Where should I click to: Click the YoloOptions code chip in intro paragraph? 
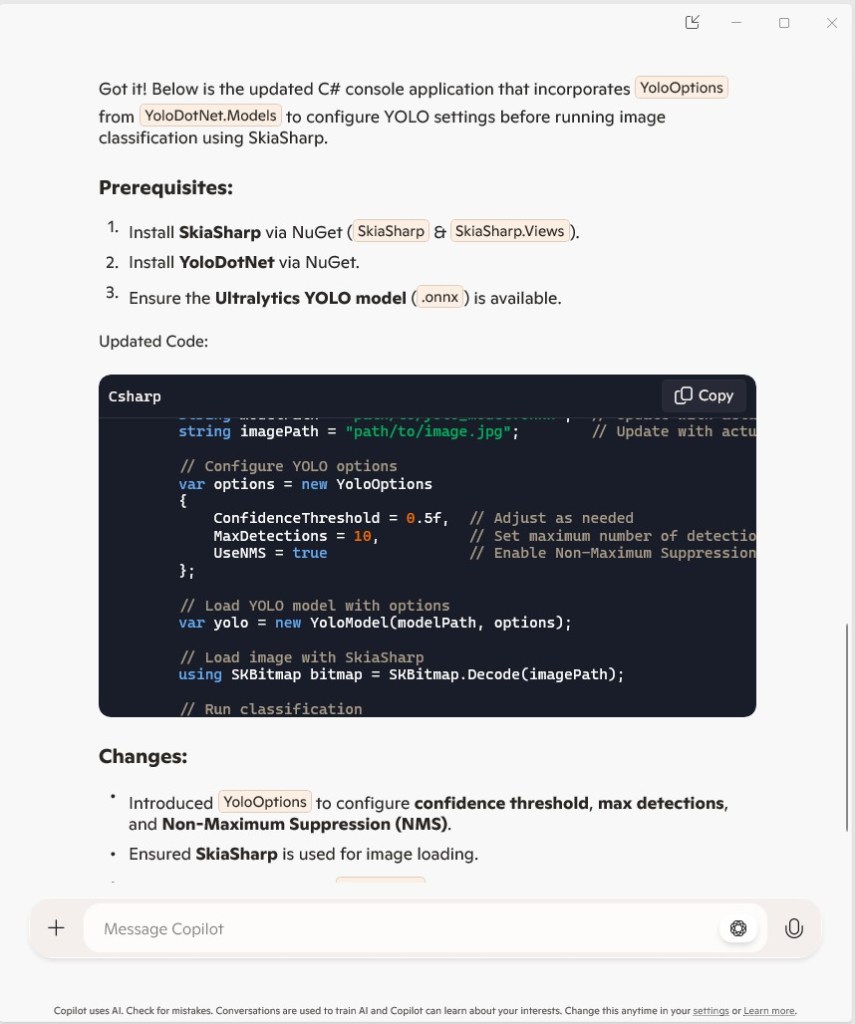pos(681,88)
